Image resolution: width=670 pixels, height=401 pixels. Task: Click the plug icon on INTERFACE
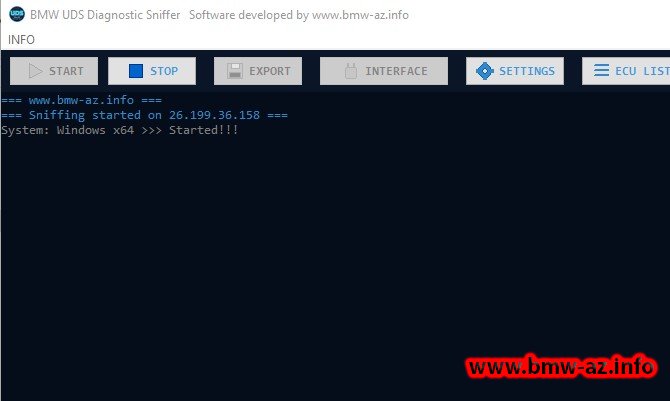click(349, 71)
